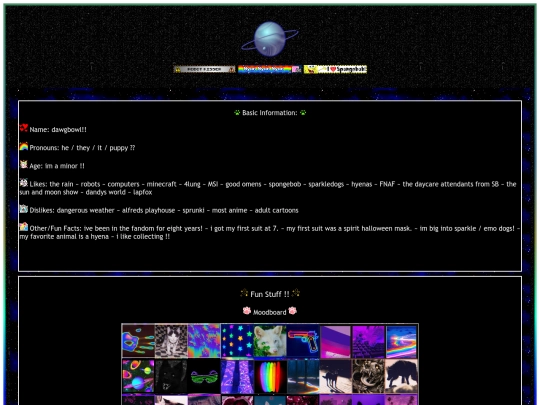
Task: Open the neon stars on blue image
Action: coord(237,341)
